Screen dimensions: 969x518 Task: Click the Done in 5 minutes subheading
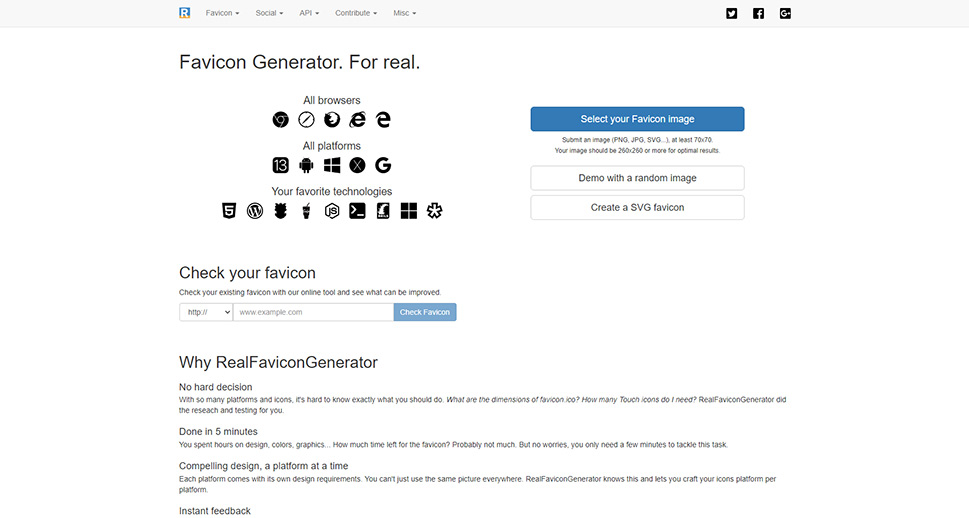point(218,431)
